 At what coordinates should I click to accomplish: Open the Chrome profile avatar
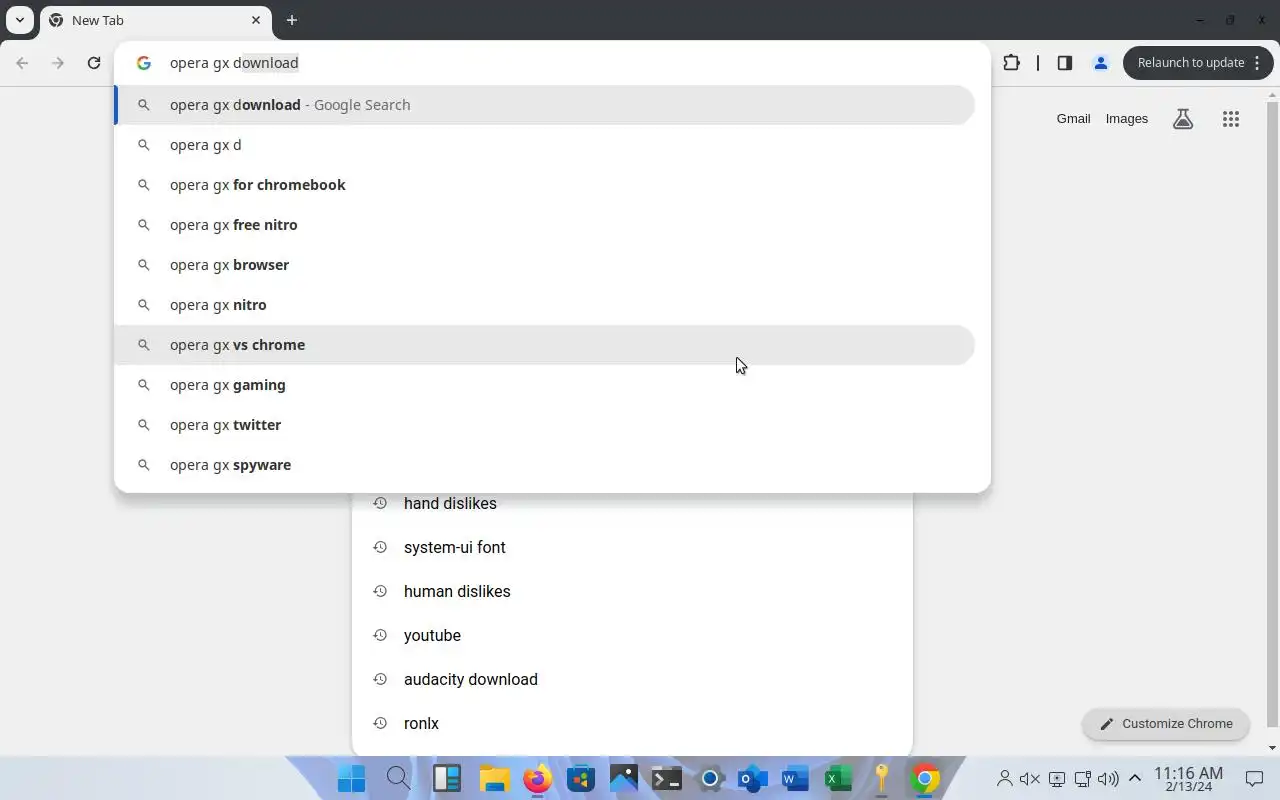click(1101, 63)
